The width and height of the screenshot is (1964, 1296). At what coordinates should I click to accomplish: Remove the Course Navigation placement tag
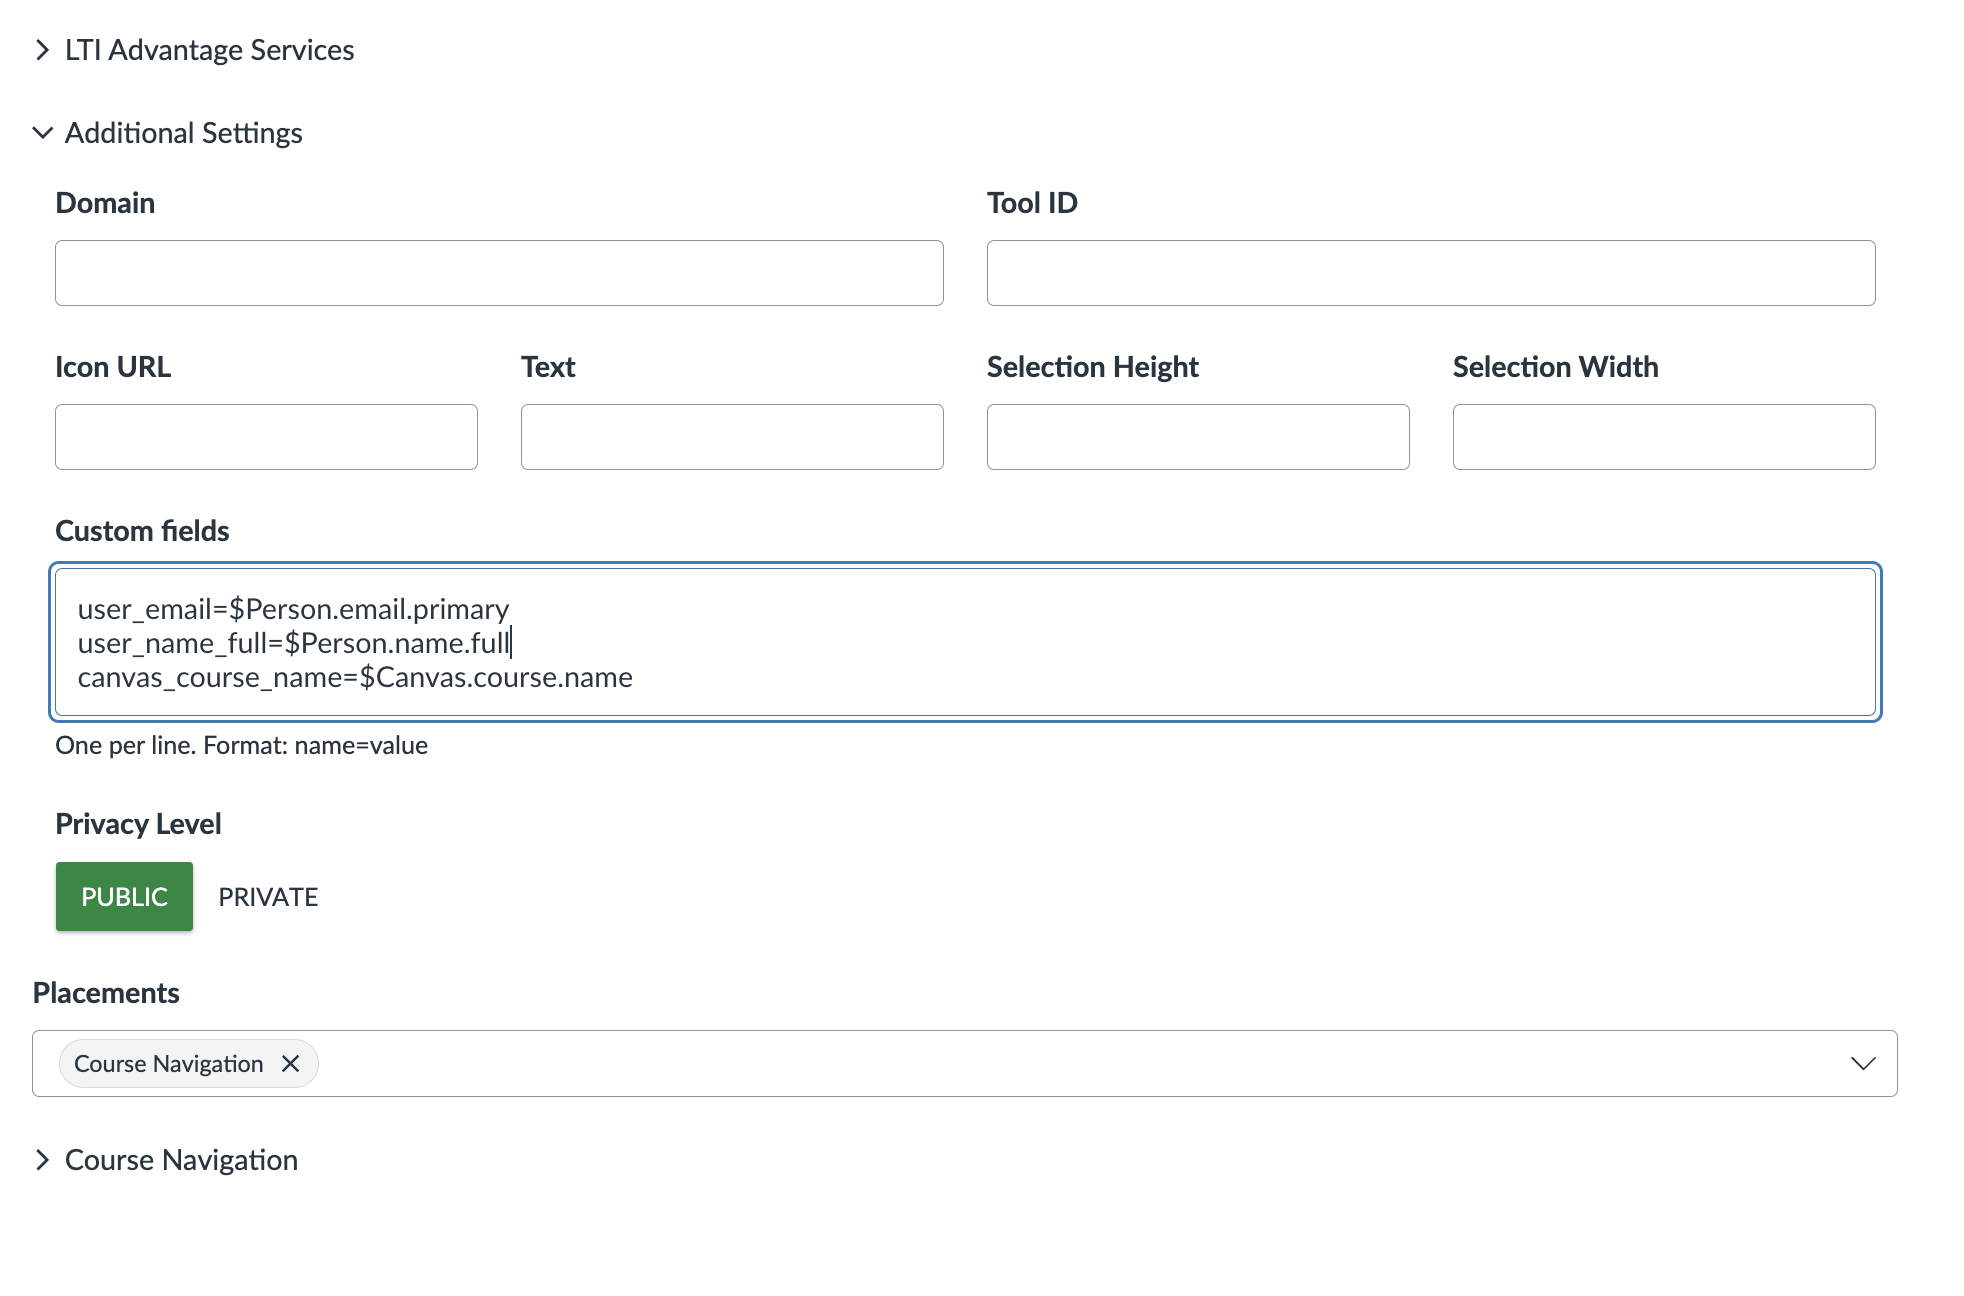coord(291,1063)
